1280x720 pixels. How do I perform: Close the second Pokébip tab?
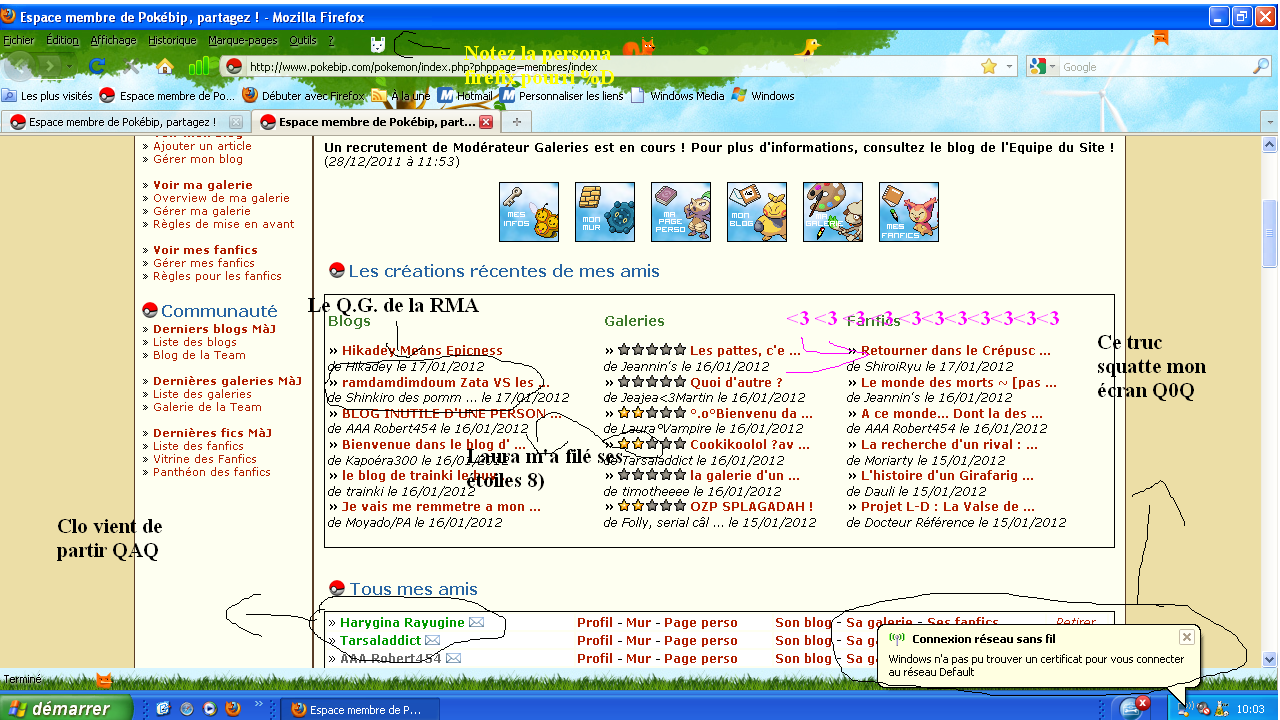(x=486, y=122)
